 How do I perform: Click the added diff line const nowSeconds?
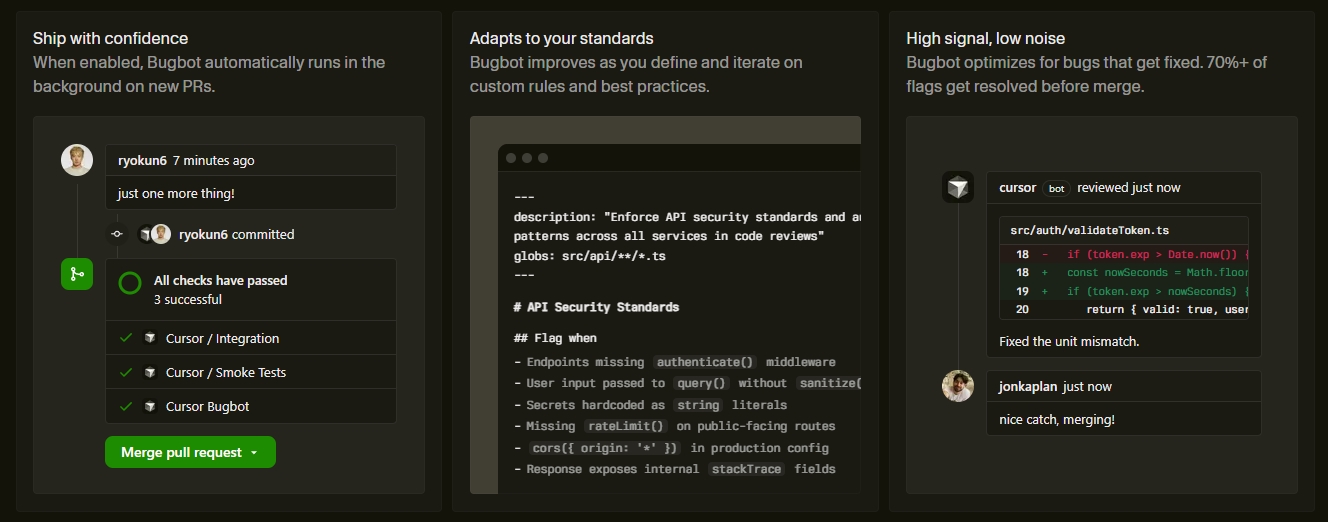tap(1124, 272)
